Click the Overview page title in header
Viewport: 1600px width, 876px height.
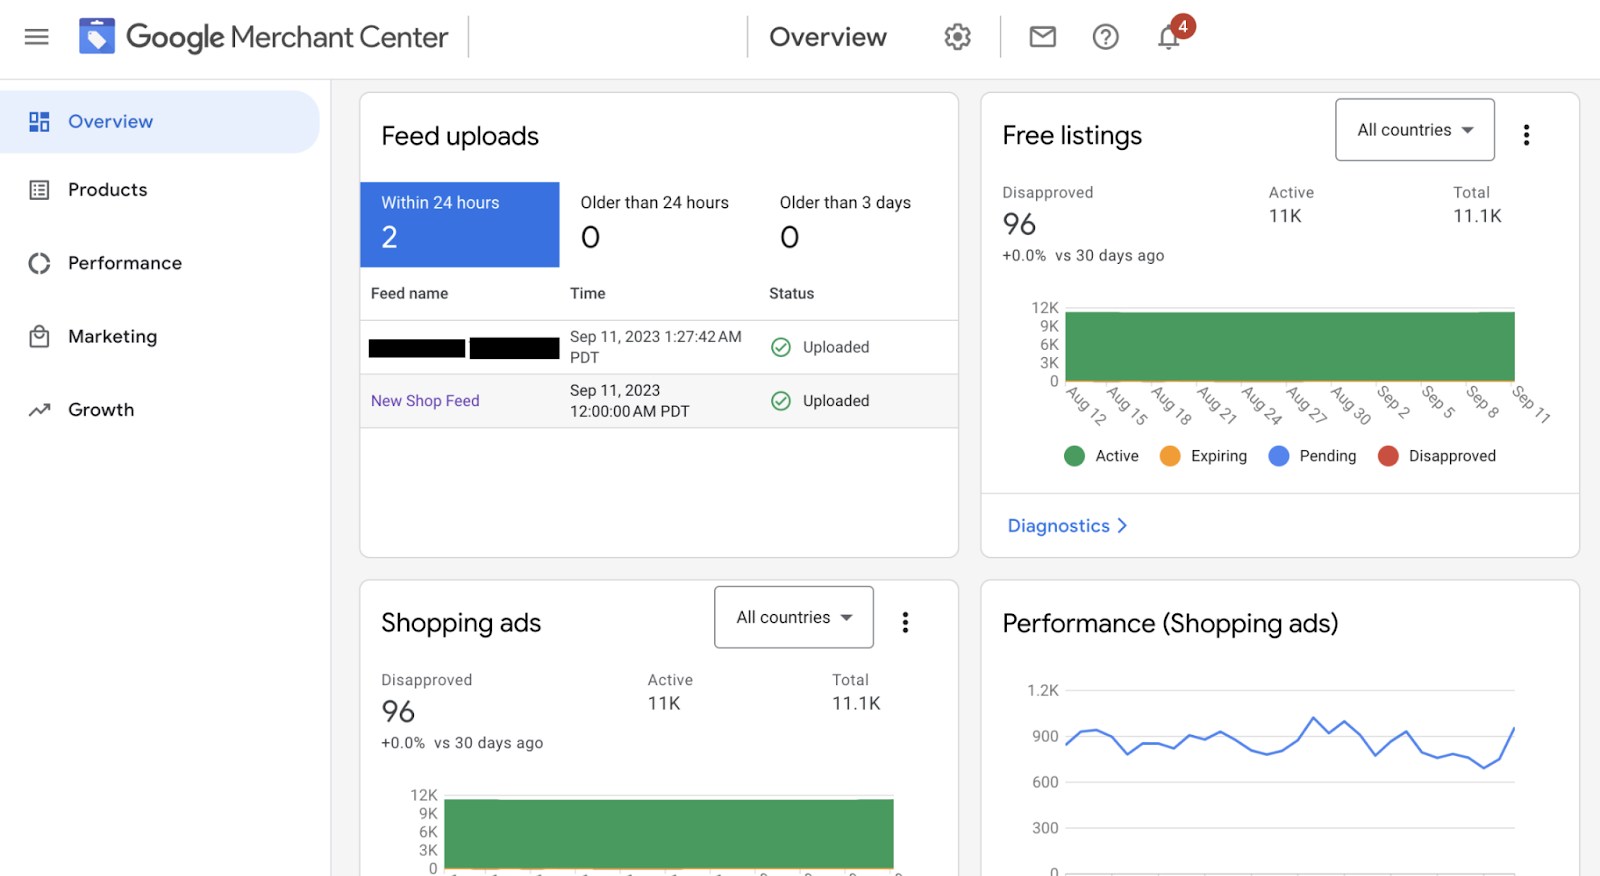[x=828, y=37]
